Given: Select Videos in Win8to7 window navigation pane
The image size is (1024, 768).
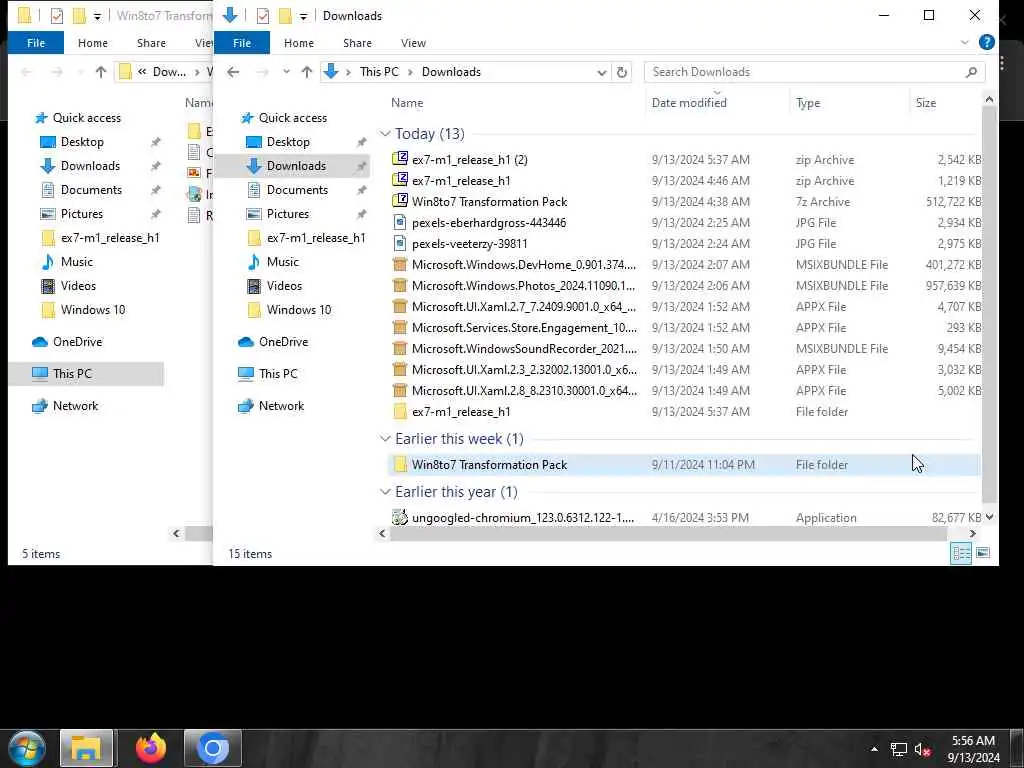Looking at the screenshot, I should point(78,286).
